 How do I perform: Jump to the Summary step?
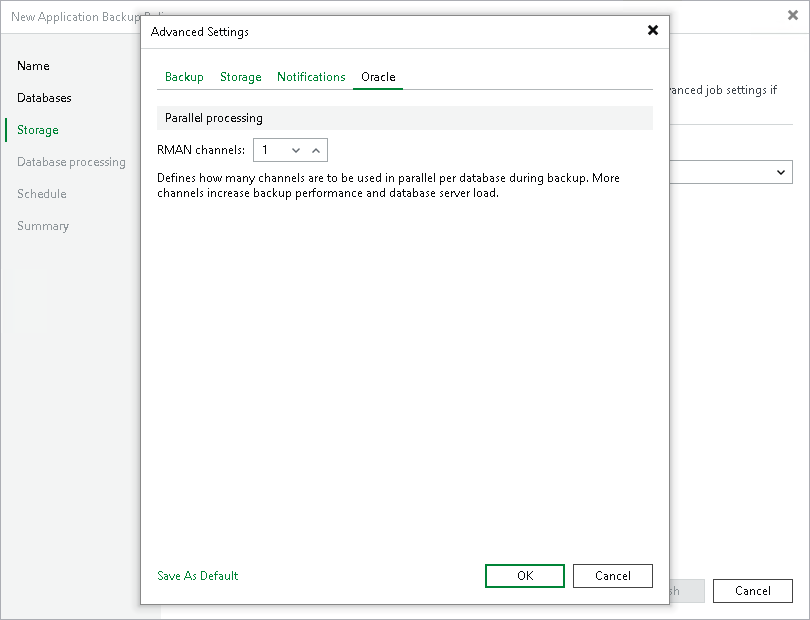click(x=43, y=226)
